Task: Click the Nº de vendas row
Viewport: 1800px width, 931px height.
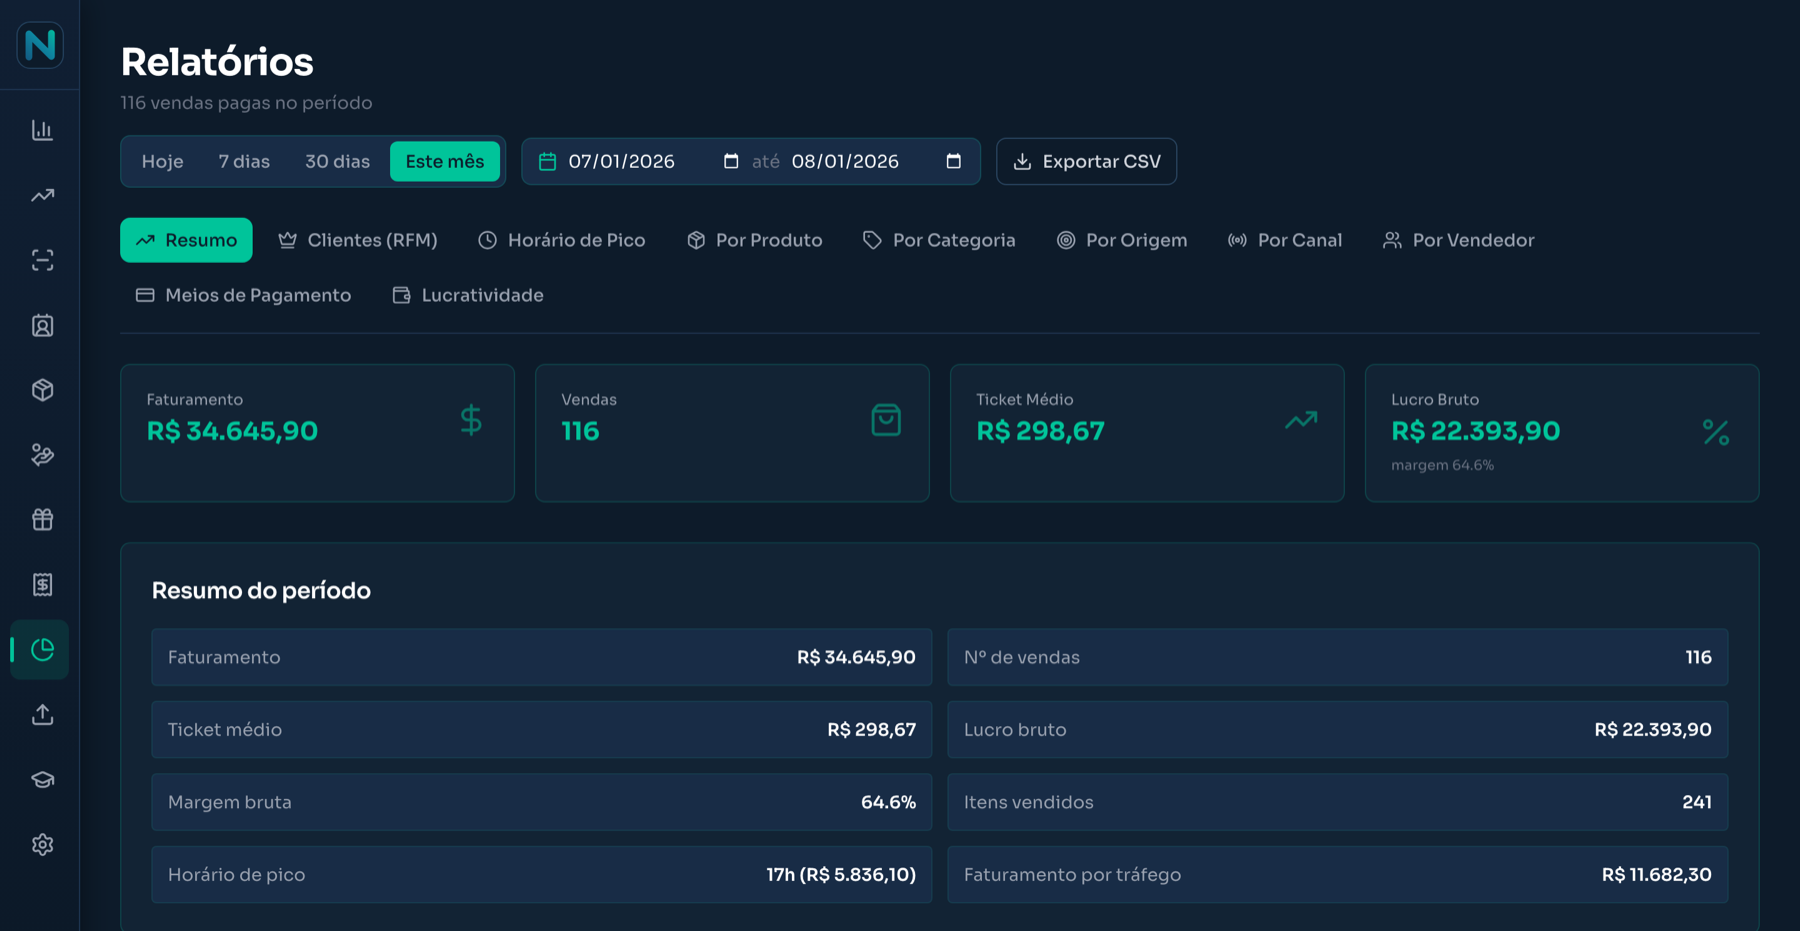Action: 1338,657
